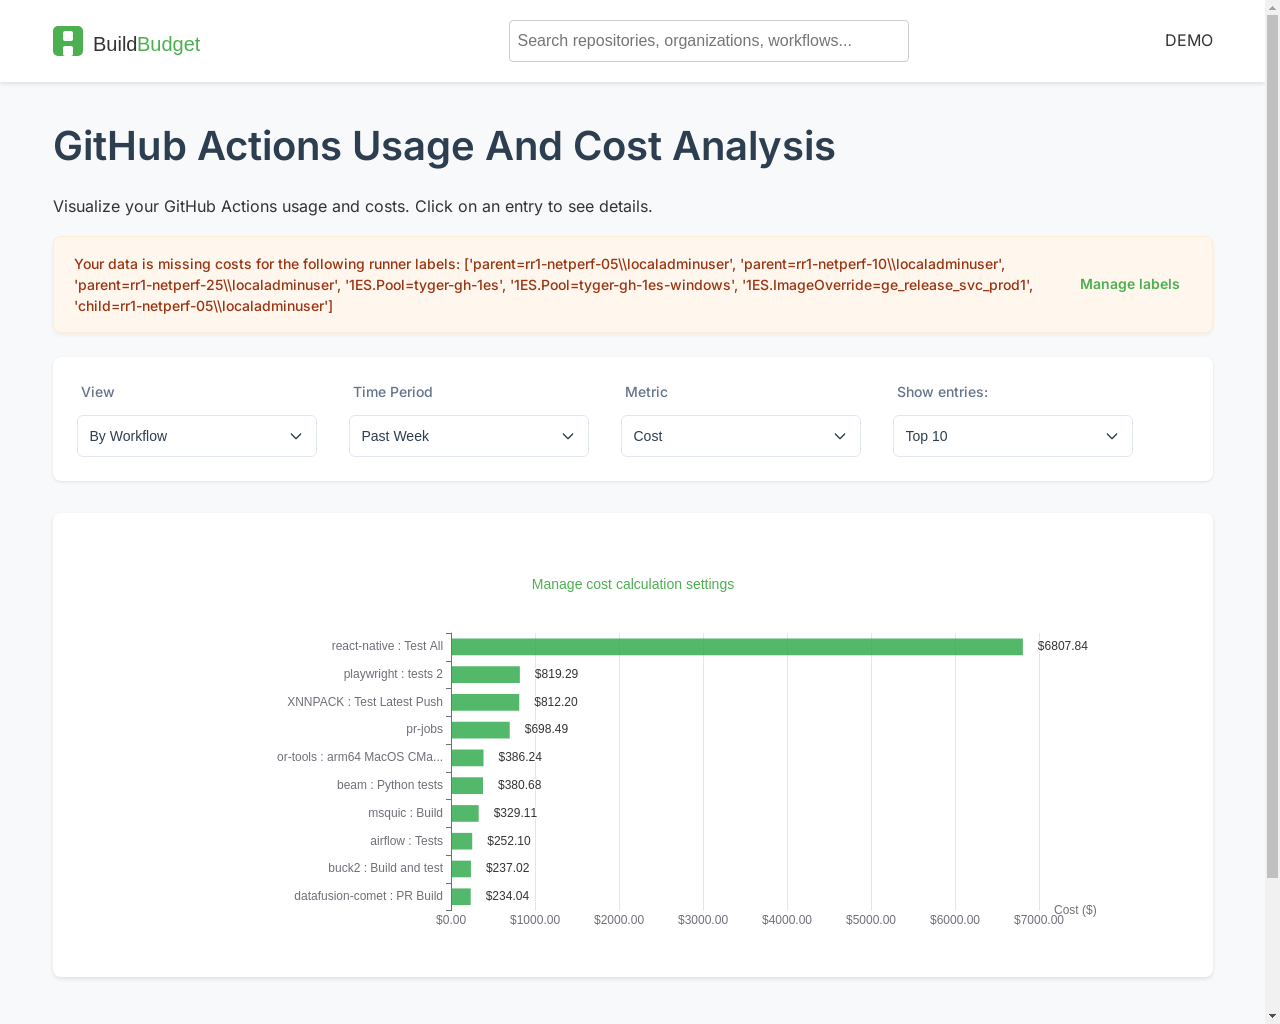Select the beam : Python tests bar
The height and width of the screenshot is (1024, 1280).
click(467, 786)
